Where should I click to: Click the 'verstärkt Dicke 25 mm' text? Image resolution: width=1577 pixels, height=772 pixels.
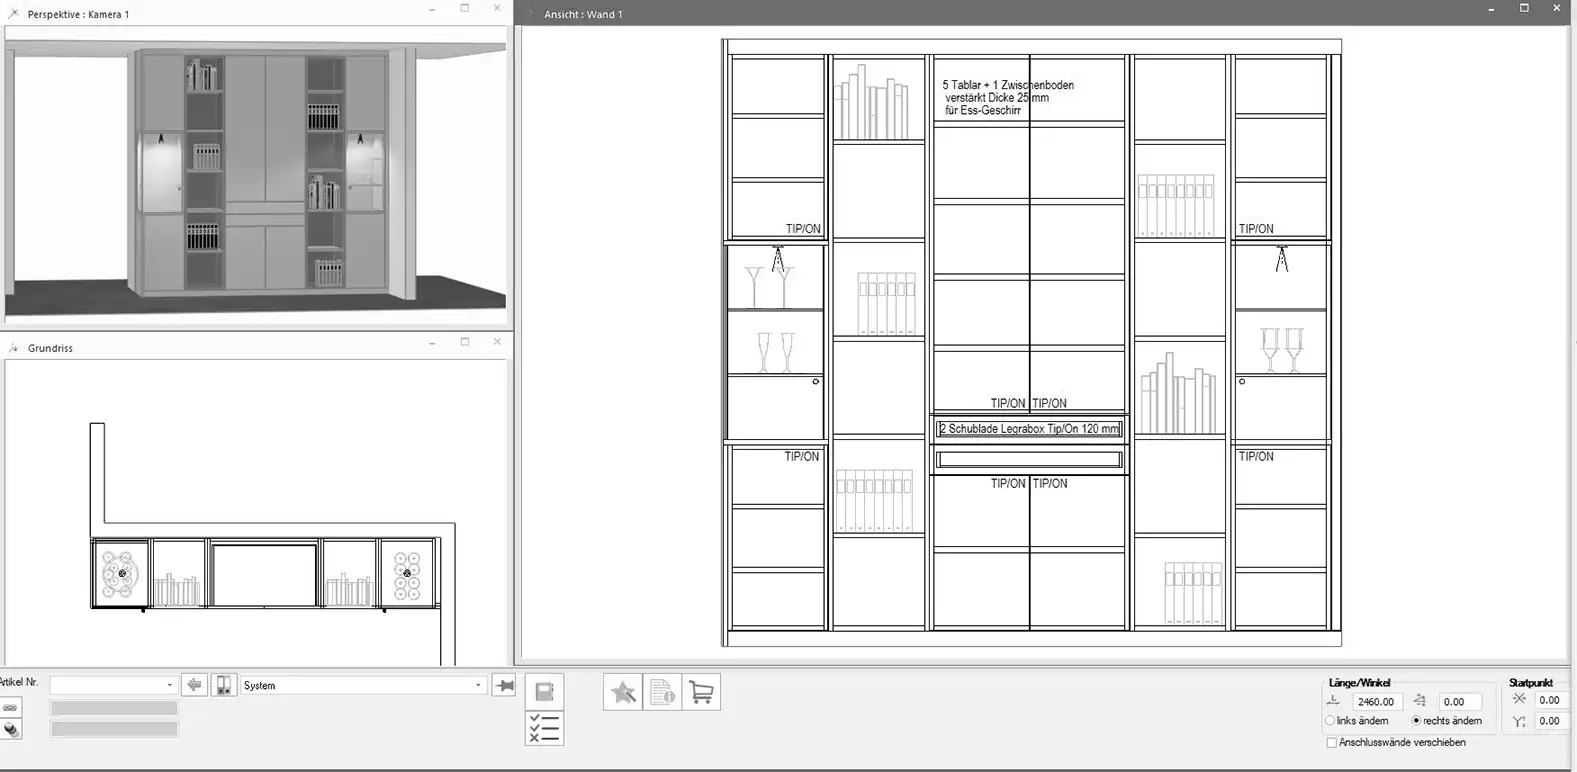pyautogui.click(x=997, y=98)
